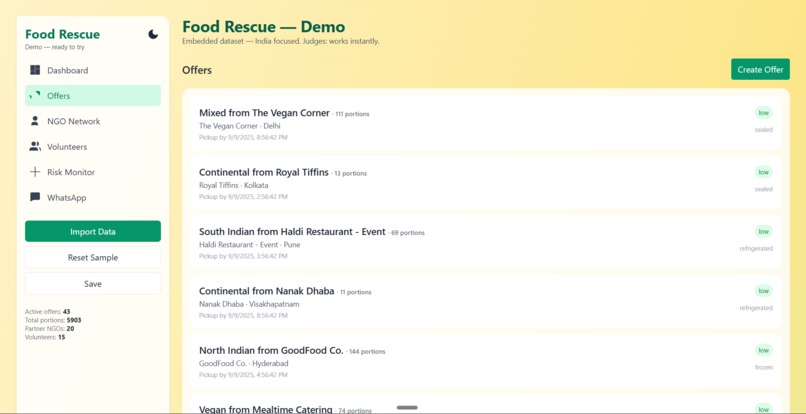The height and width of the screenshot is (414, 806).
Task: Click low badge on Nanak Dhaba offer
Action: tap(763, 291)
